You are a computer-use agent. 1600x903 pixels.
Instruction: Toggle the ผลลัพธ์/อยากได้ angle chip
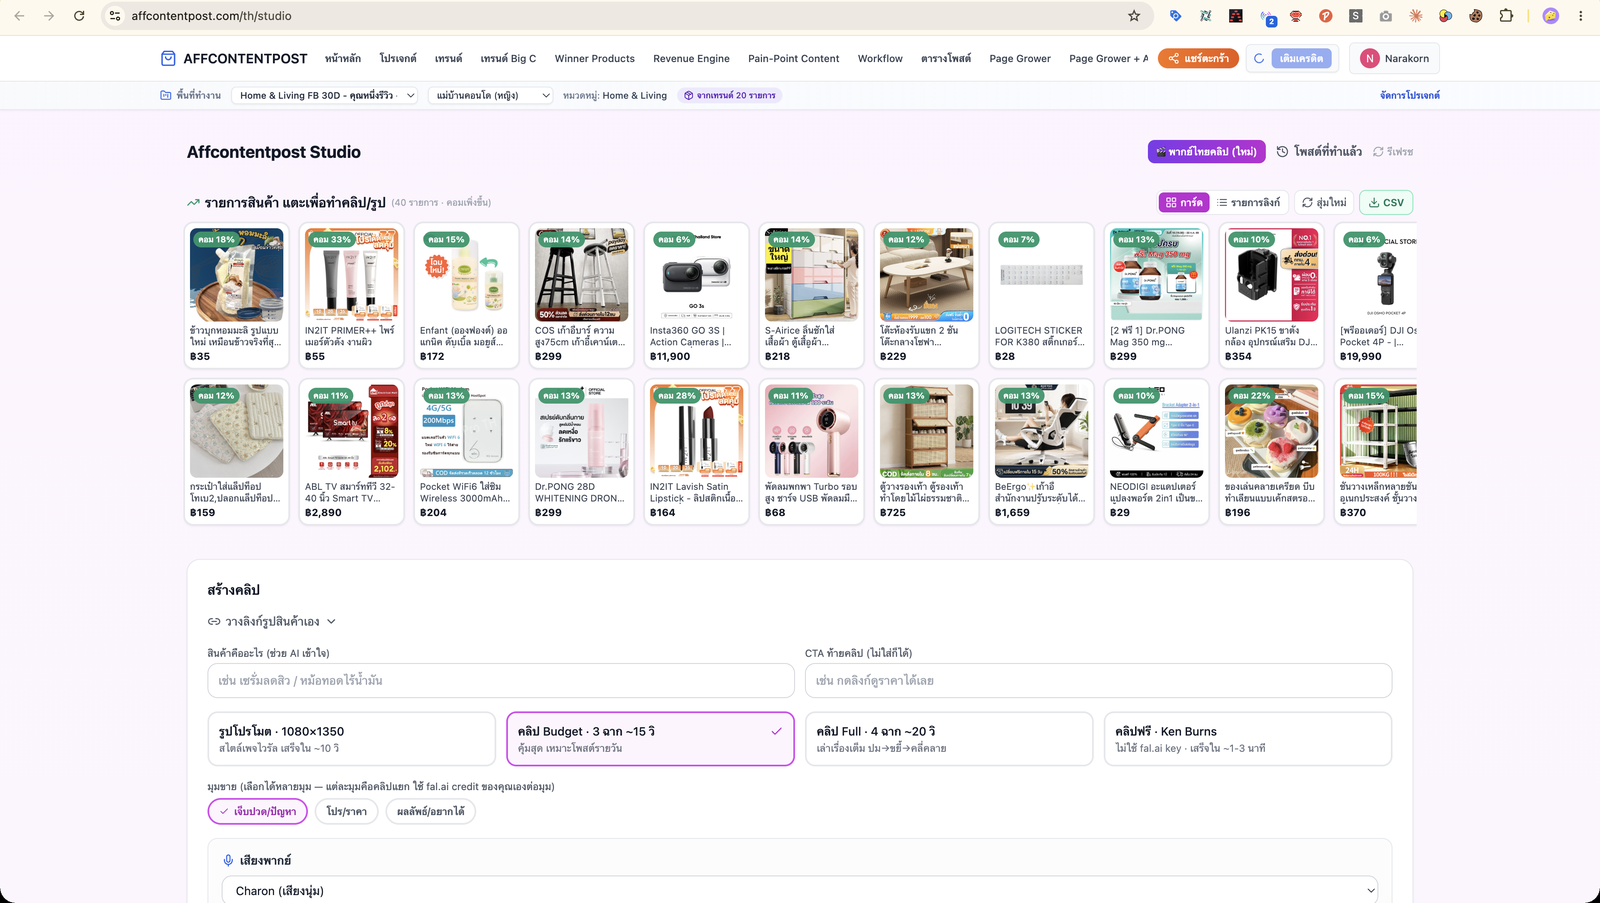[431, 811]
